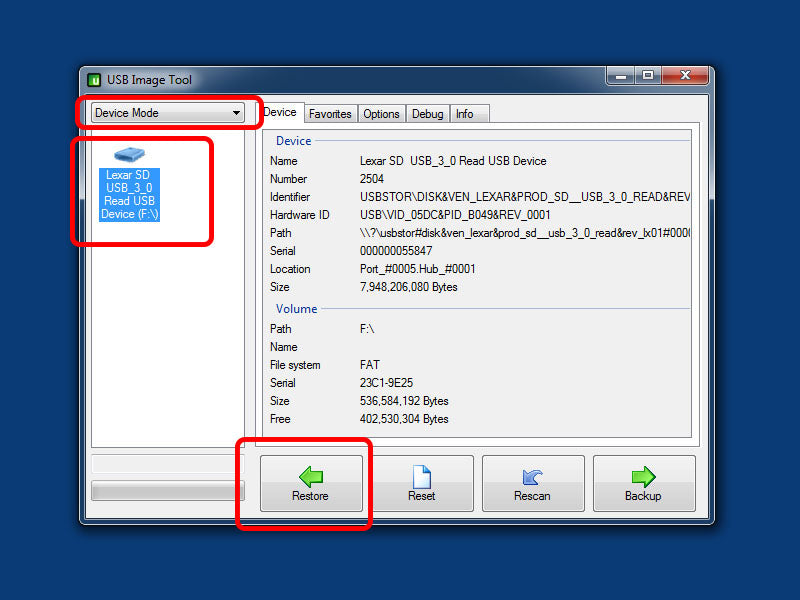Click the empty status field above progress bar
The image size is (800, 600).
pyautogui.click(x=168, y=464)
